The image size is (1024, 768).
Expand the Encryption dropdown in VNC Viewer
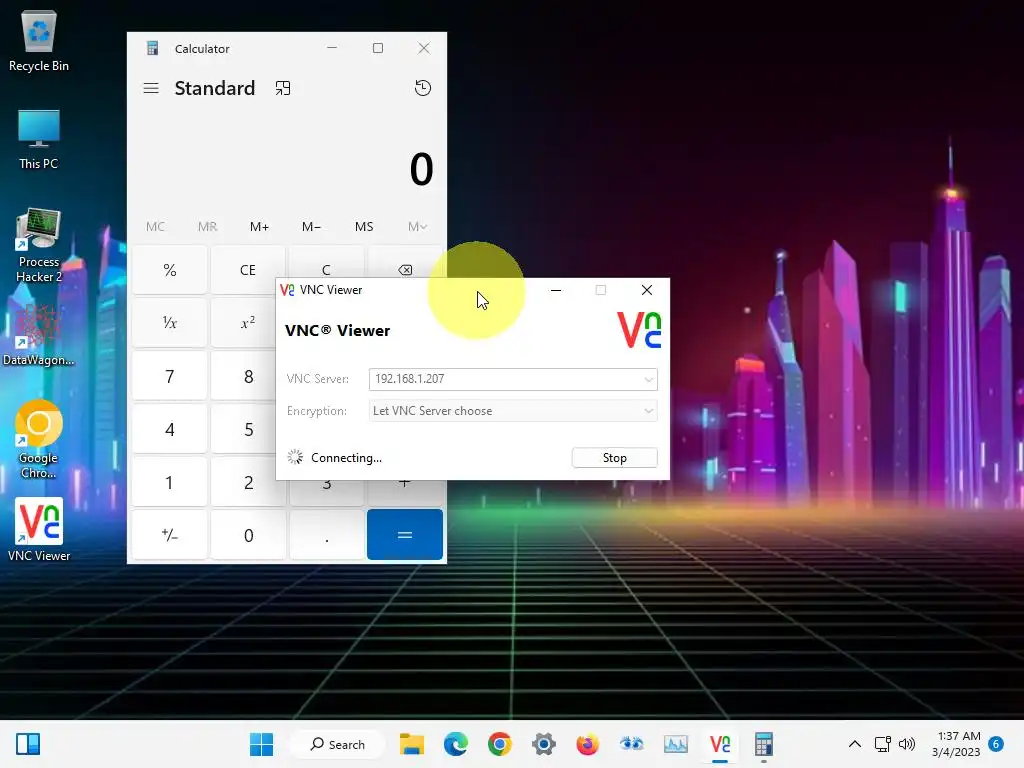pyautogui.click(x=648, y=411)
